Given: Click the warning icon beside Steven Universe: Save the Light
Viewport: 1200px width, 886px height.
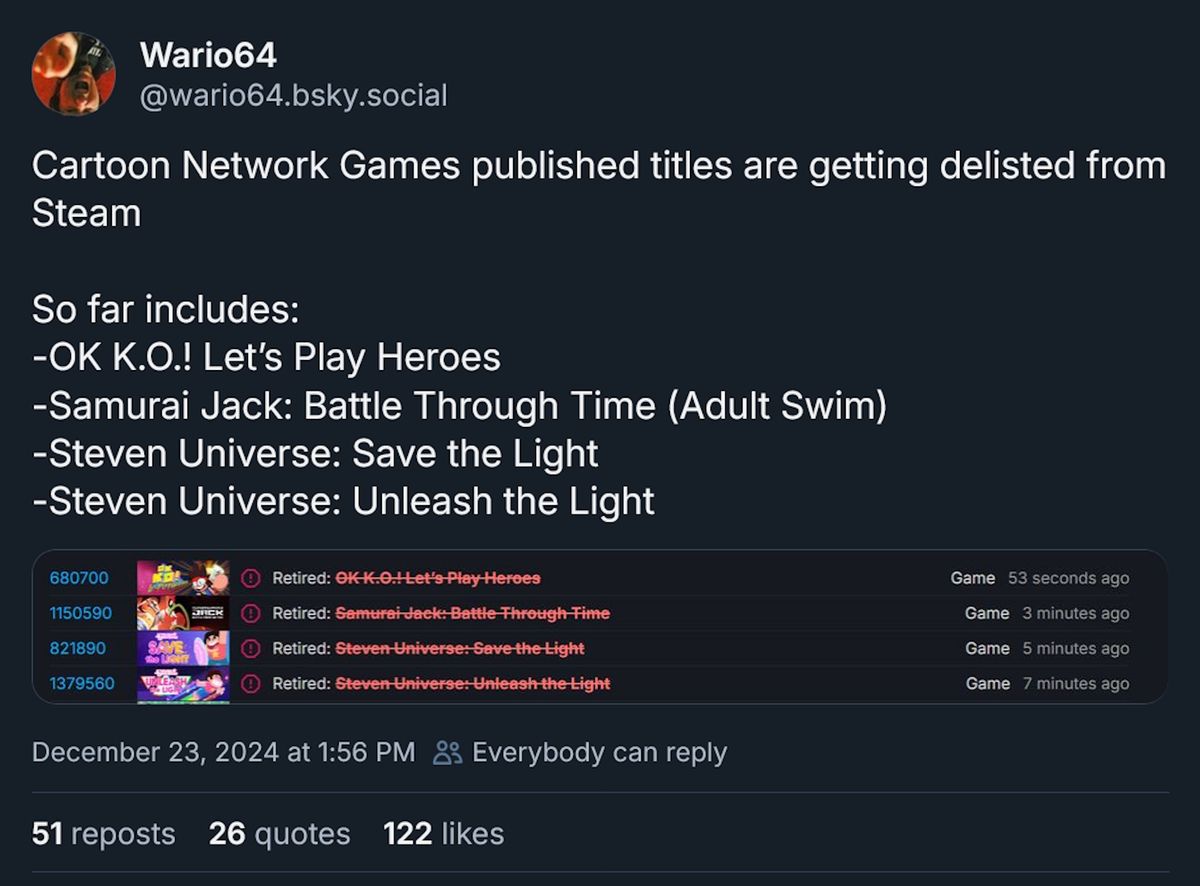Looking at the screenshot, I should coord(248,649).
